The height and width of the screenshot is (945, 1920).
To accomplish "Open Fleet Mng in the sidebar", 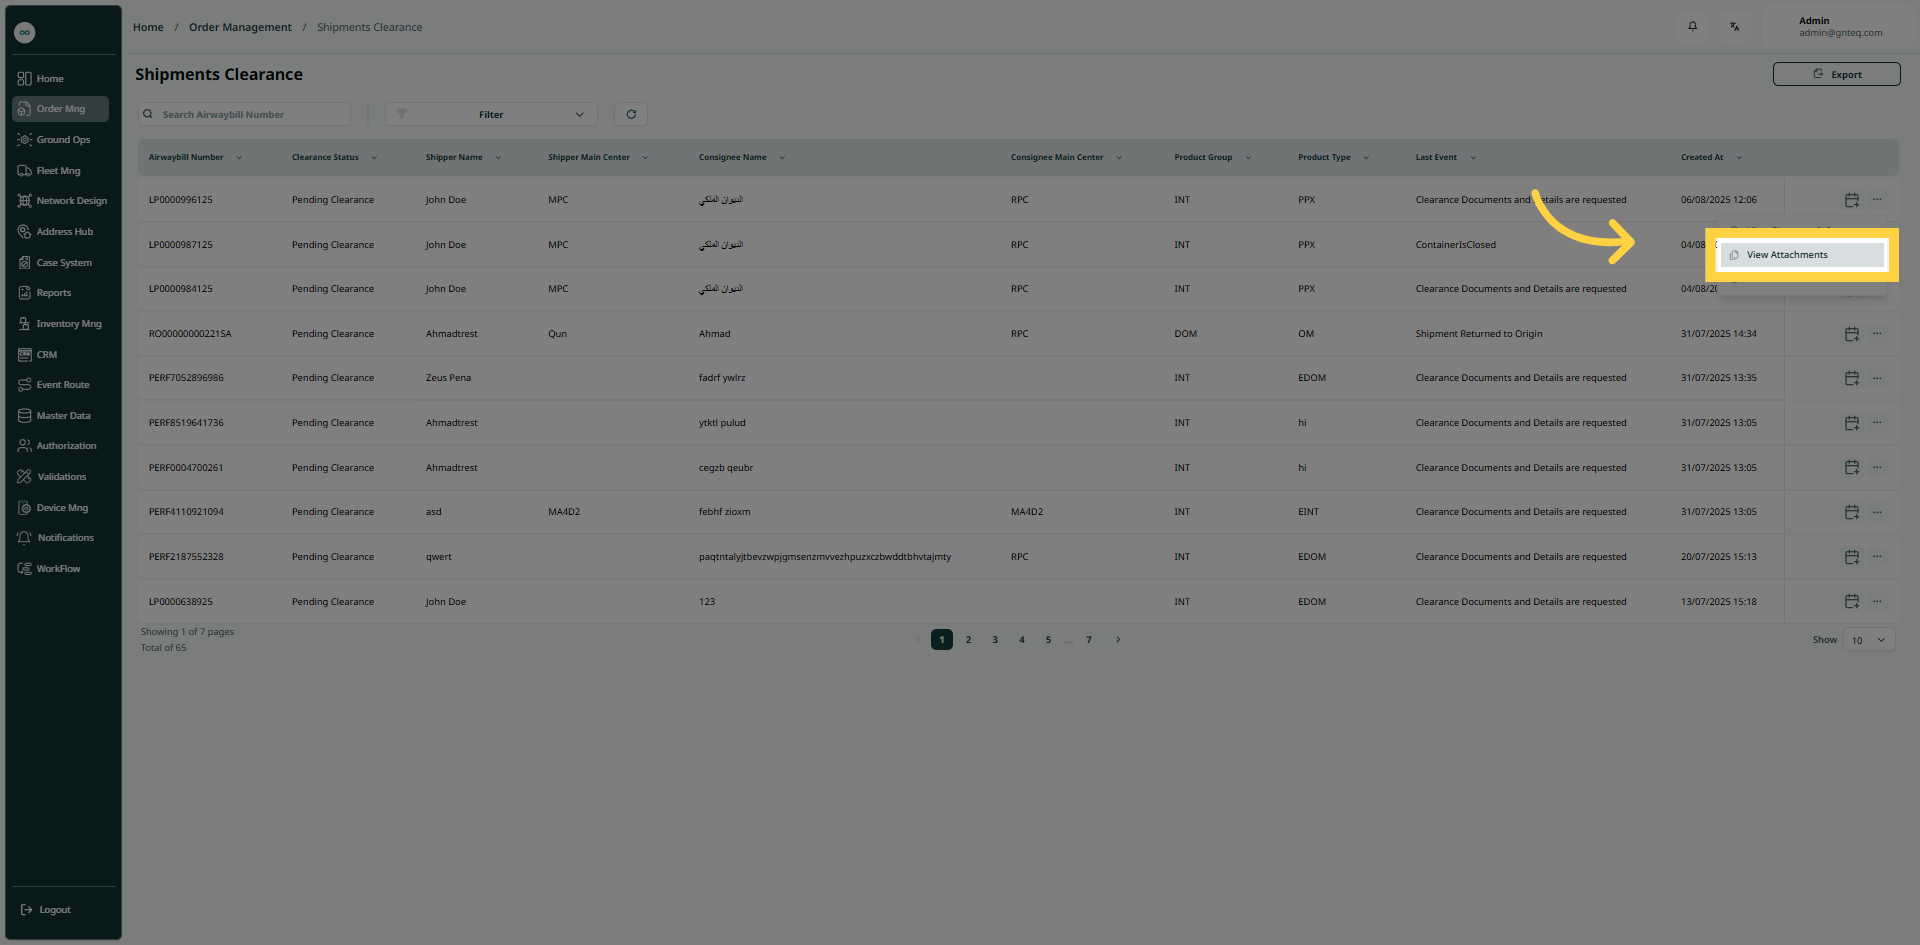I will point(60,171).
